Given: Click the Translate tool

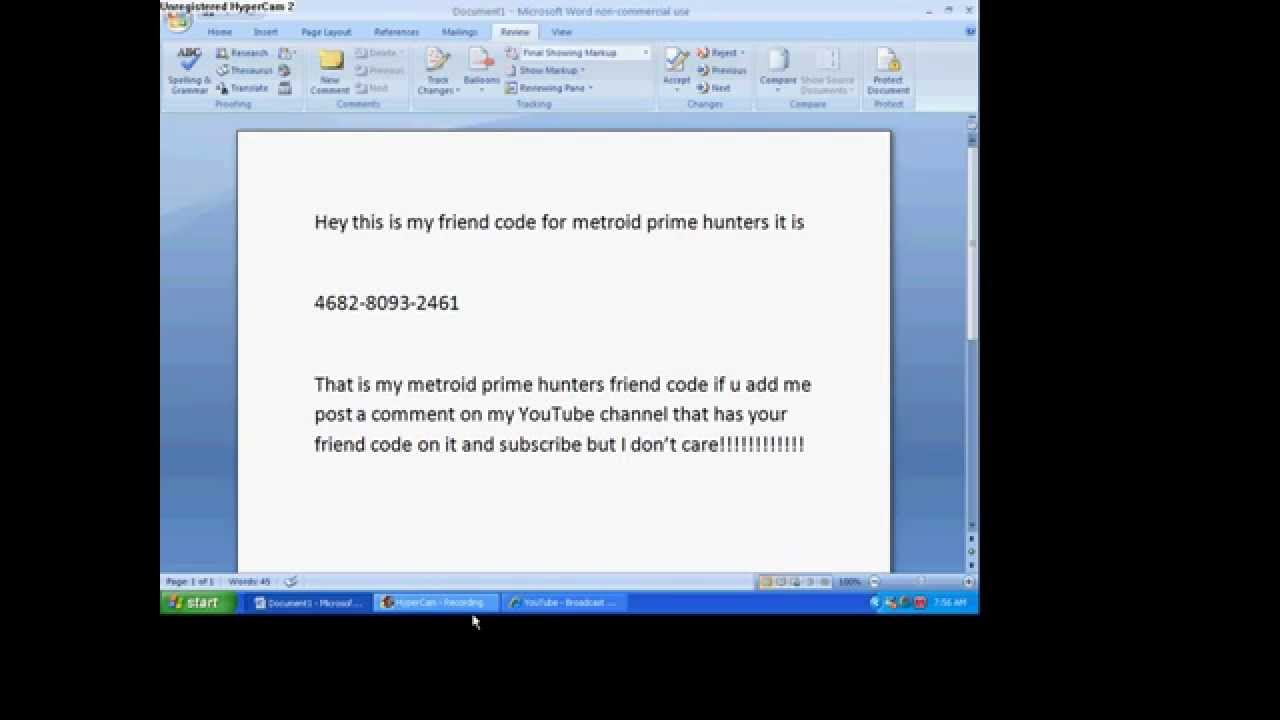Looking at the screenshot, I should coord(242,88).
